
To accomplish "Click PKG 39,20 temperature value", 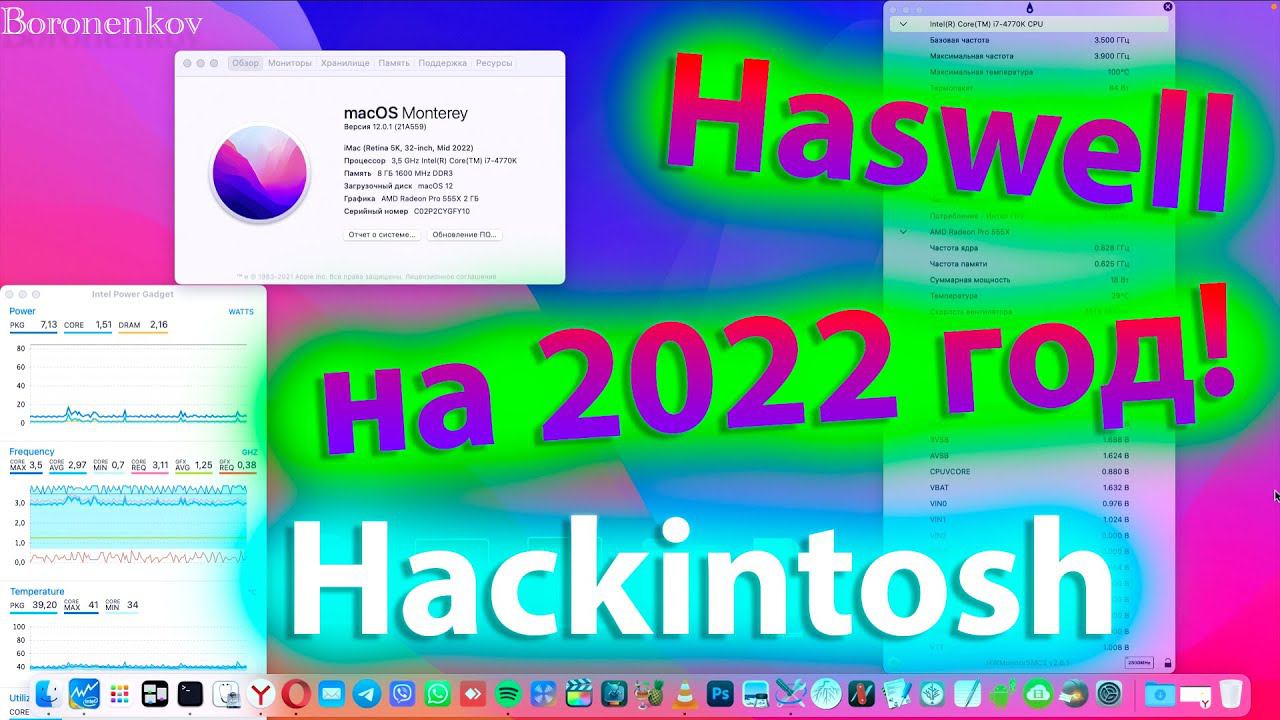I will click(34, 605).
